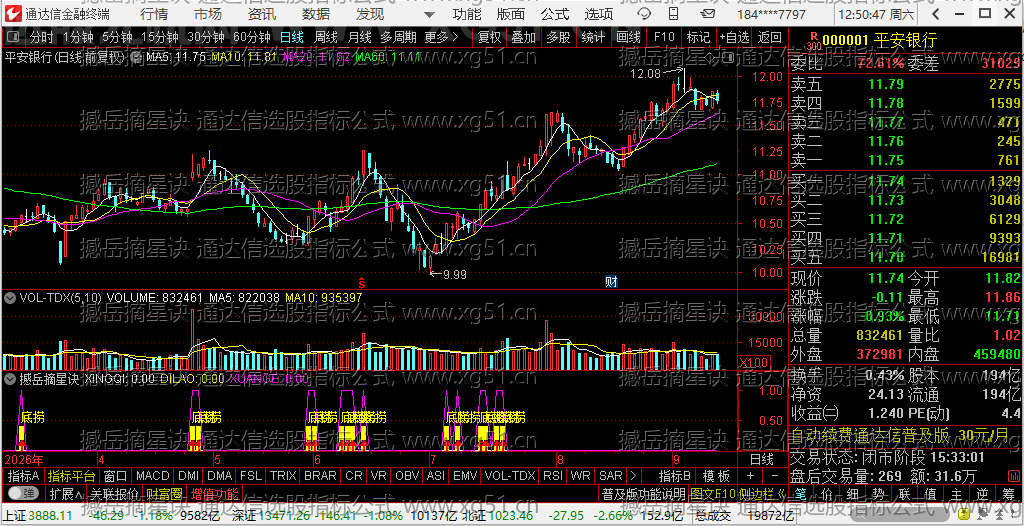Expand 侧边栏 sidebar toggle
1024x526 pixels.
click(763, 493)
